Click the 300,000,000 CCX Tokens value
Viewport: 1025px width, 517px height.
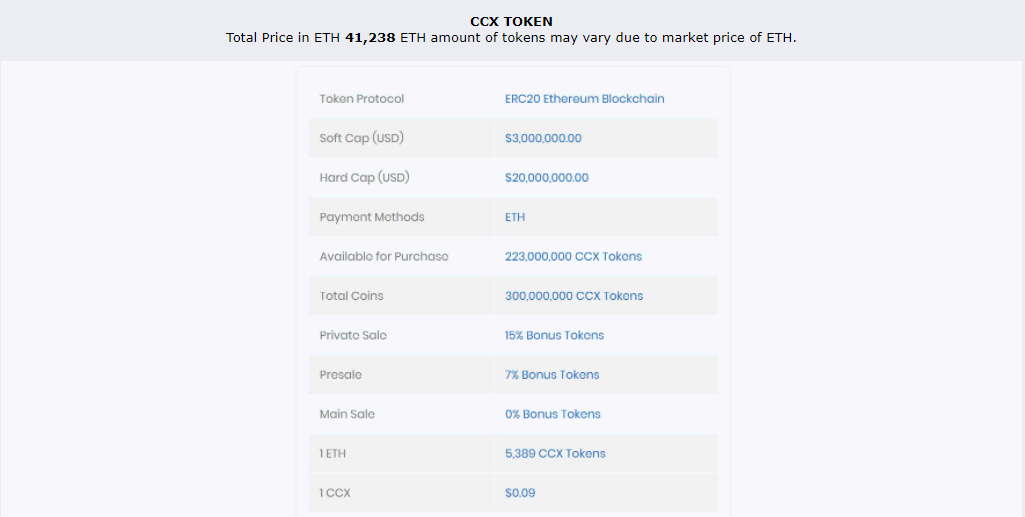[574, 296]
